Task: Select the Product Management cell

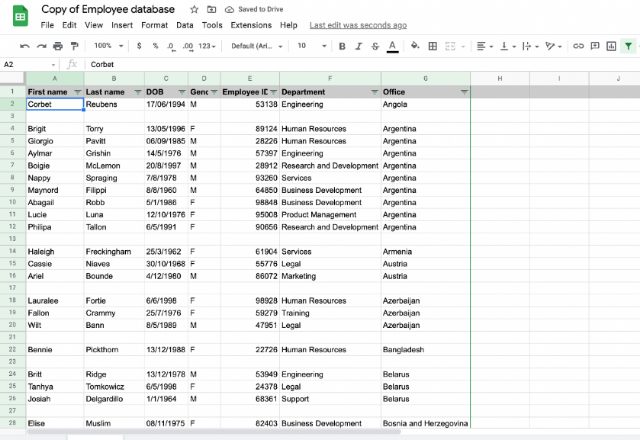Action: pos(330,214)
